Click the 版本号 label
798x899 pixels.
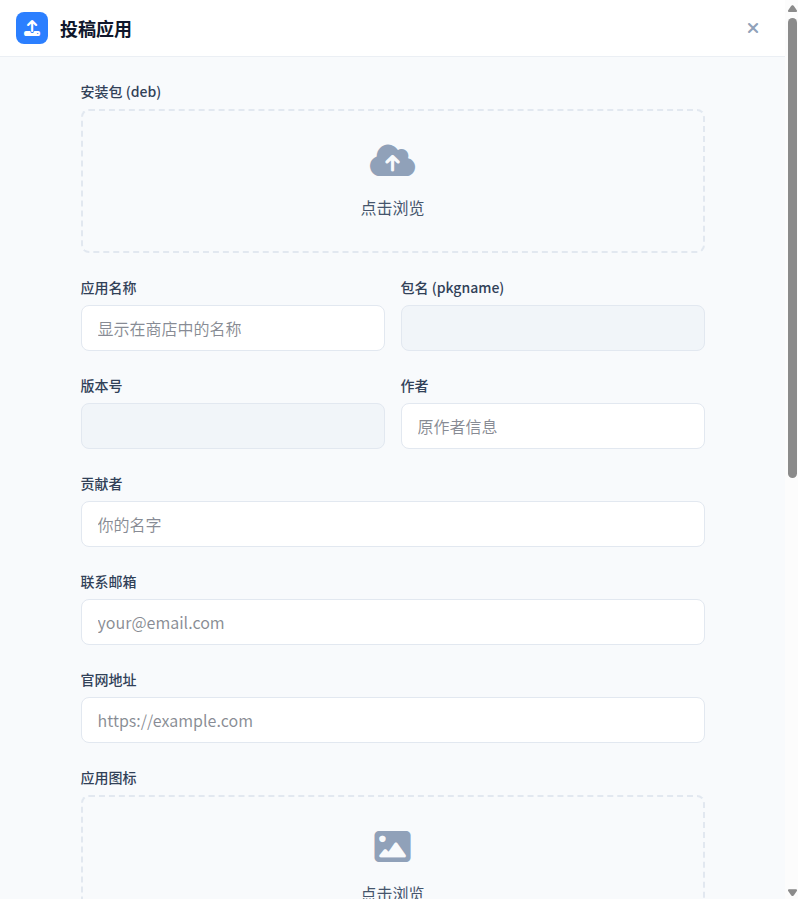(x=101, y=386)
